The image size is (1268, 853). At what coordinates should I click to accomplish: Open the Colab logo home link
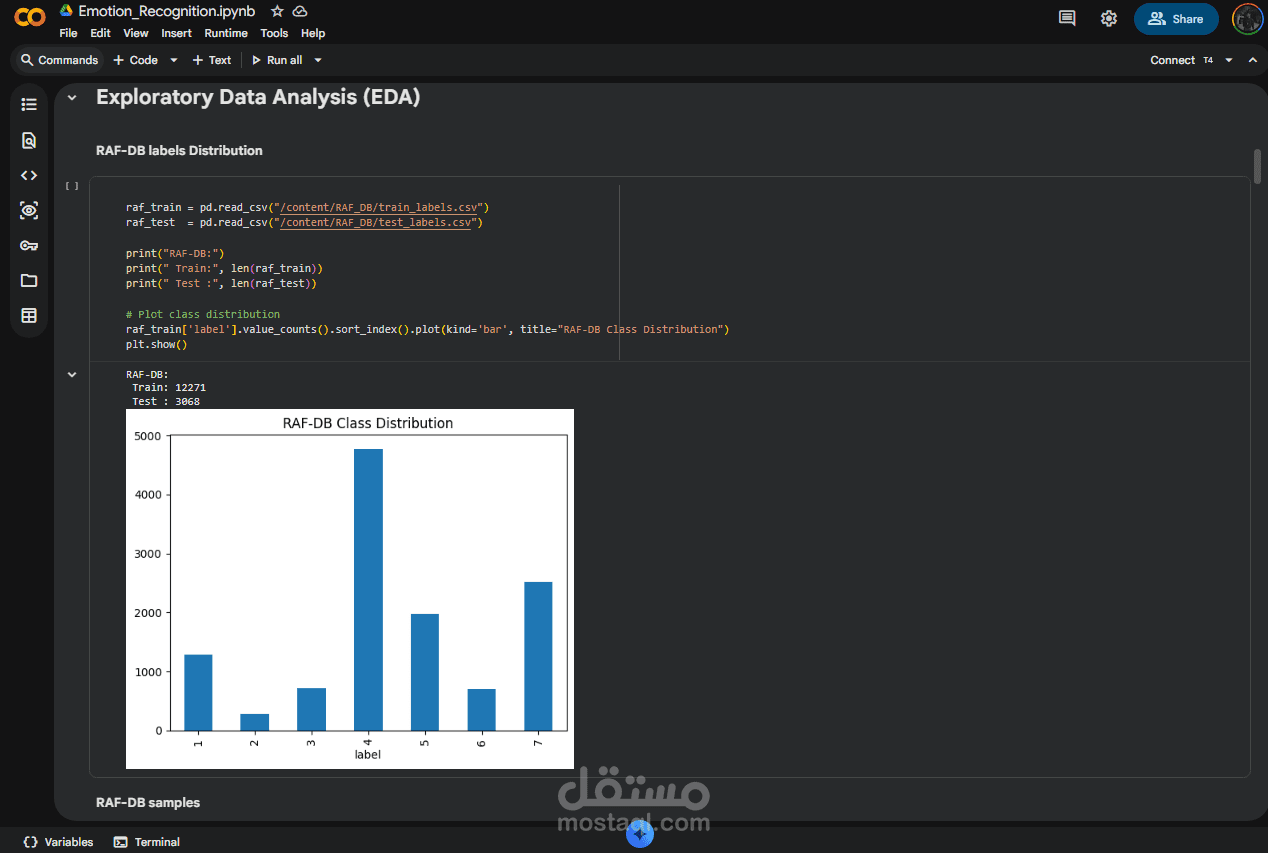[30, 18]
